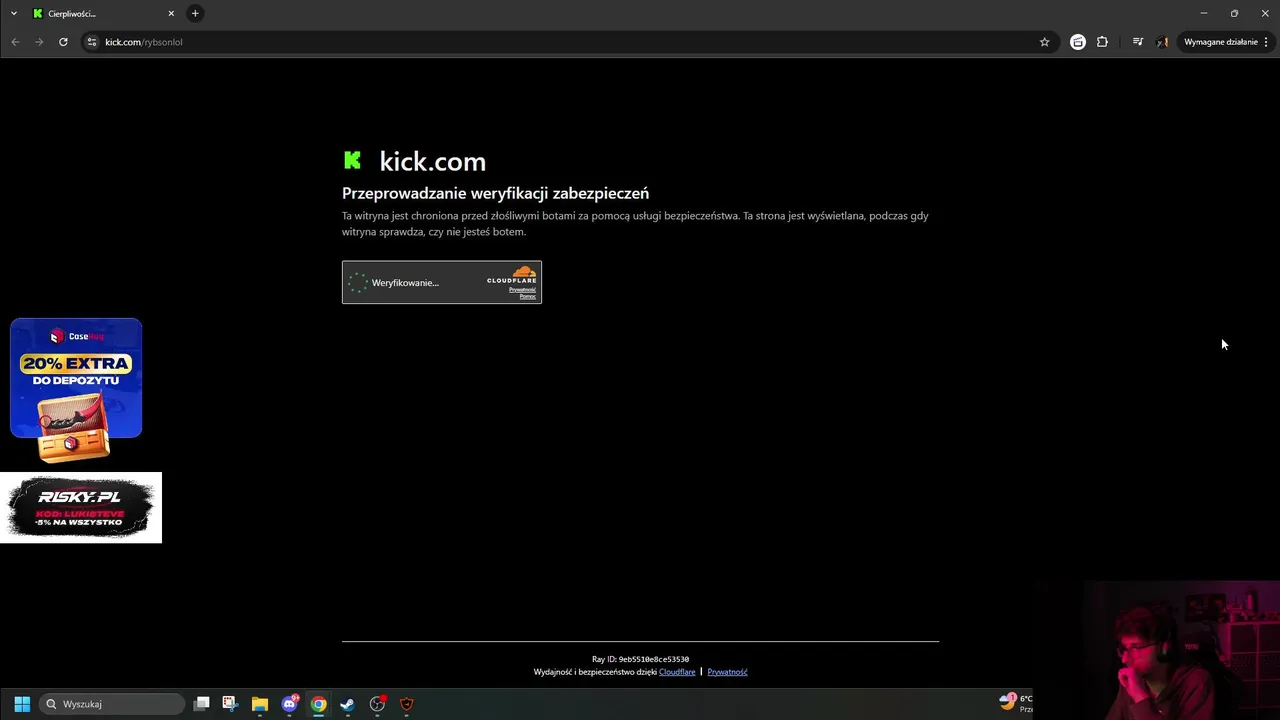Open Chrome three-dot menu
1280x720 pixels.
point(1266,42)
